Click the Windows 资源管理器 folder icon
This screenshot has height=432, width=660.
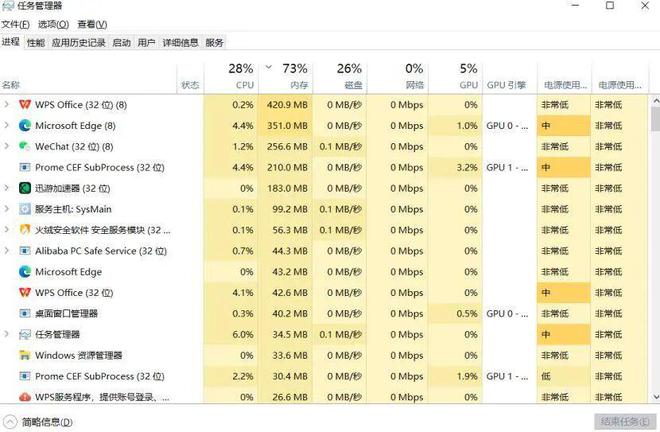point(25,355)
